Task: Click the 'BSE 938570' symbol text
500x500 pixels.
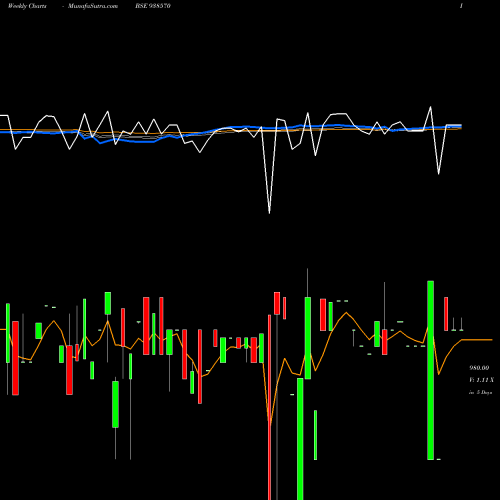Action: click(x=153, y=6)
